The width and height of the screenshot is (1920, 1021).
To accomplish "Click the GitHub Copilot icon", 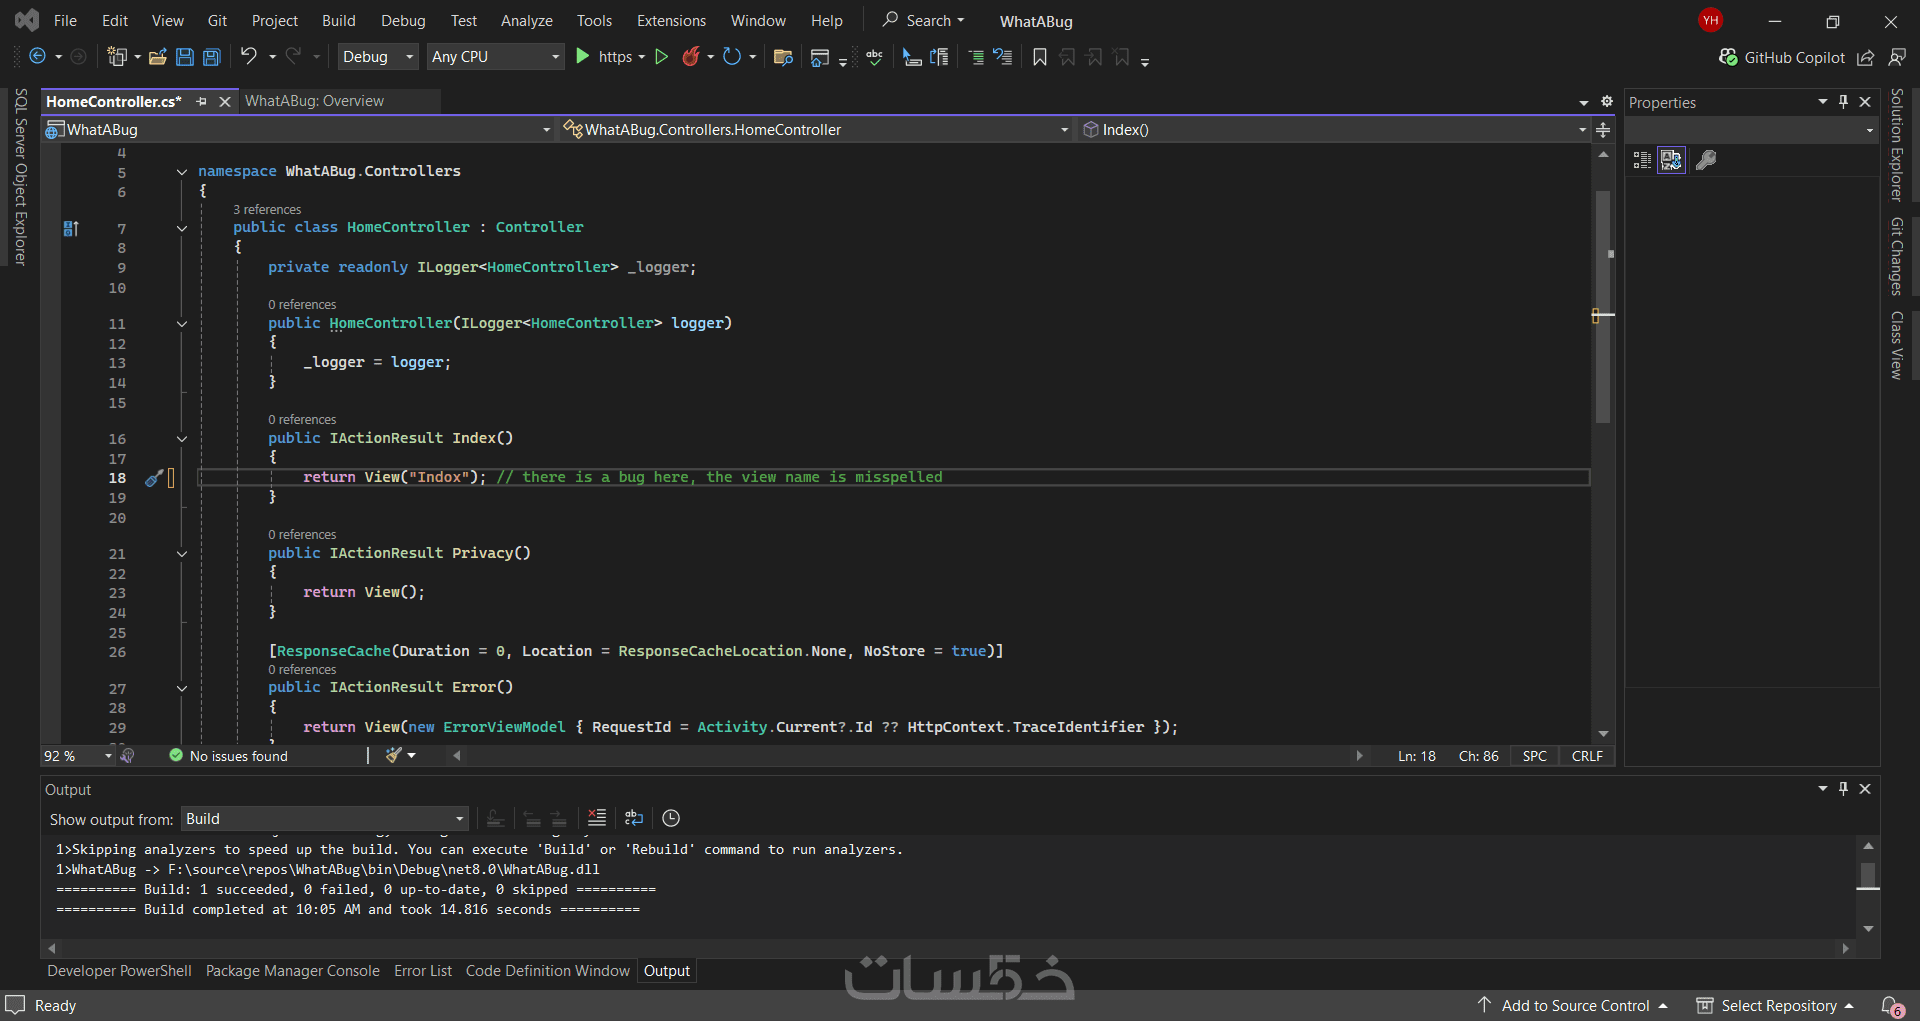I will [x=1728, y=57].
